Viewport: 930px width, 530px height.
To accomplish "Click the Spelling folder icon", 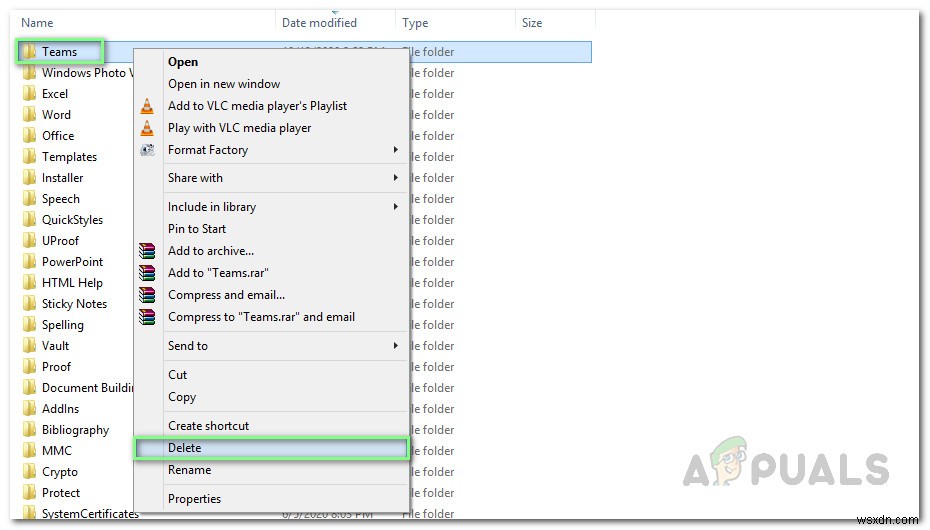I will (29, 325).
